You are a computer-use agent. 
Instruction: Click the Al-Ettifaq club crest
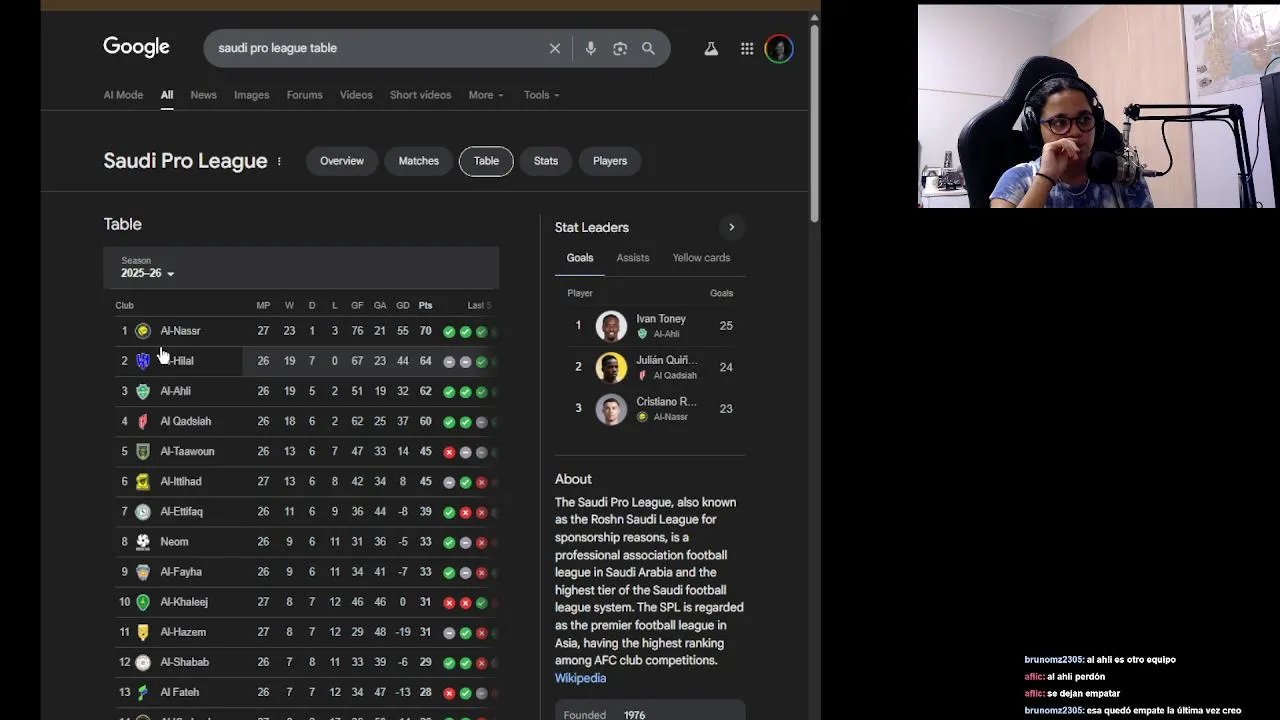point(143,511)
